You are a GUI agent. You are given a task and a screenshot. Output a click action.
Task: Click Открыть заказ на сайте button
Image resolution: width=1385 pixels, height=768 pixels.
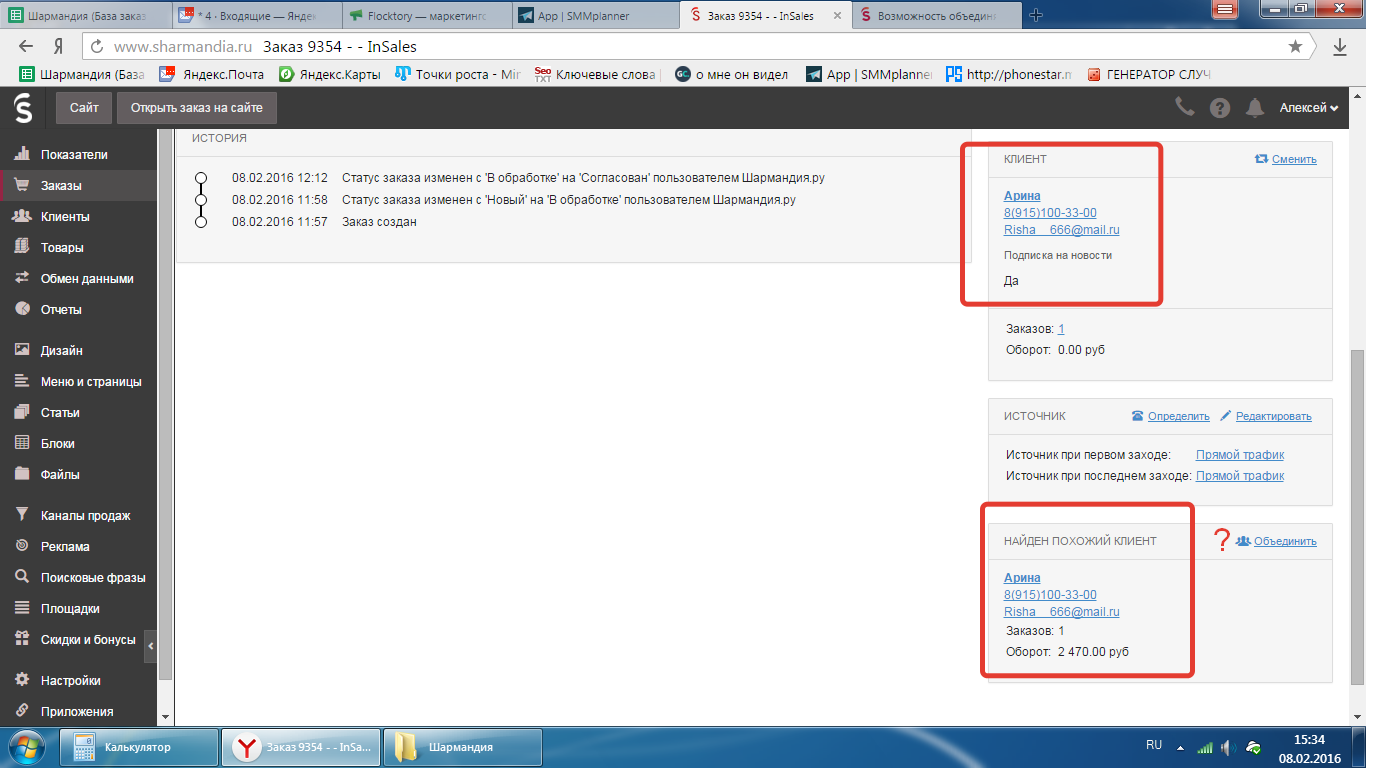(196, 108)
